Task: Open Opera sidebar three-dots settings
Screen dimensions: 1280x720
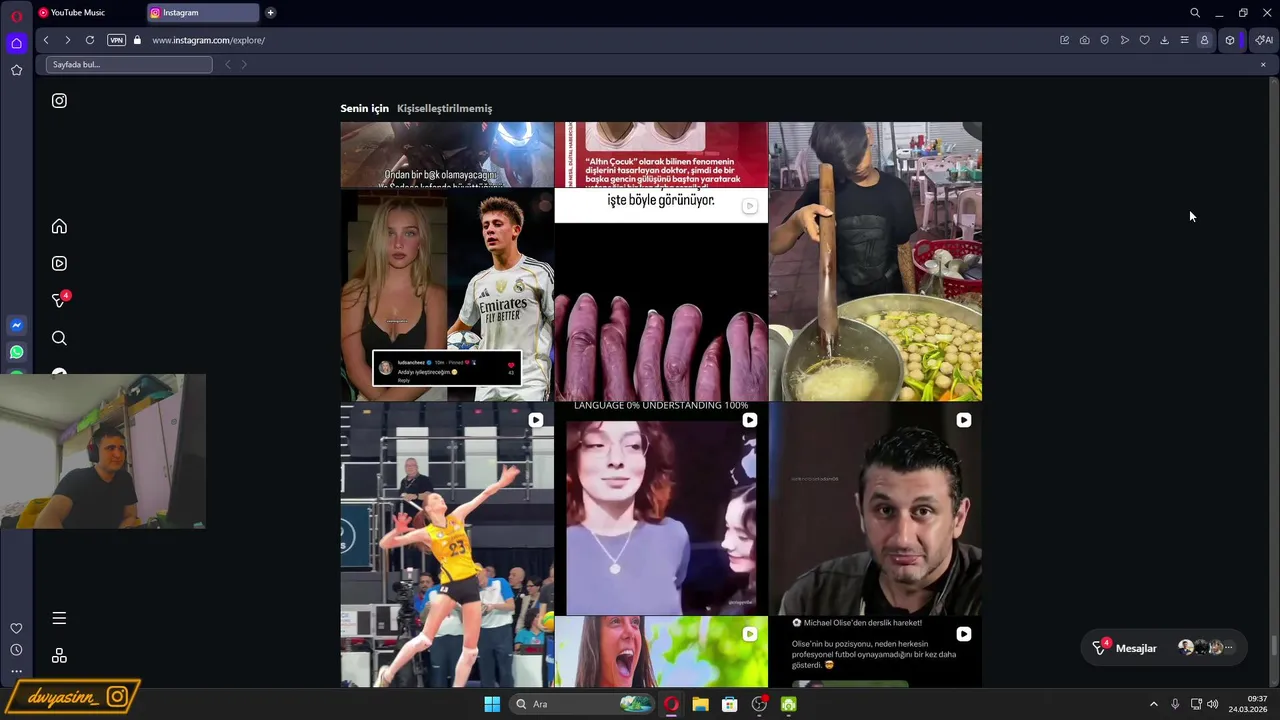Action: (x=16, y=672)
